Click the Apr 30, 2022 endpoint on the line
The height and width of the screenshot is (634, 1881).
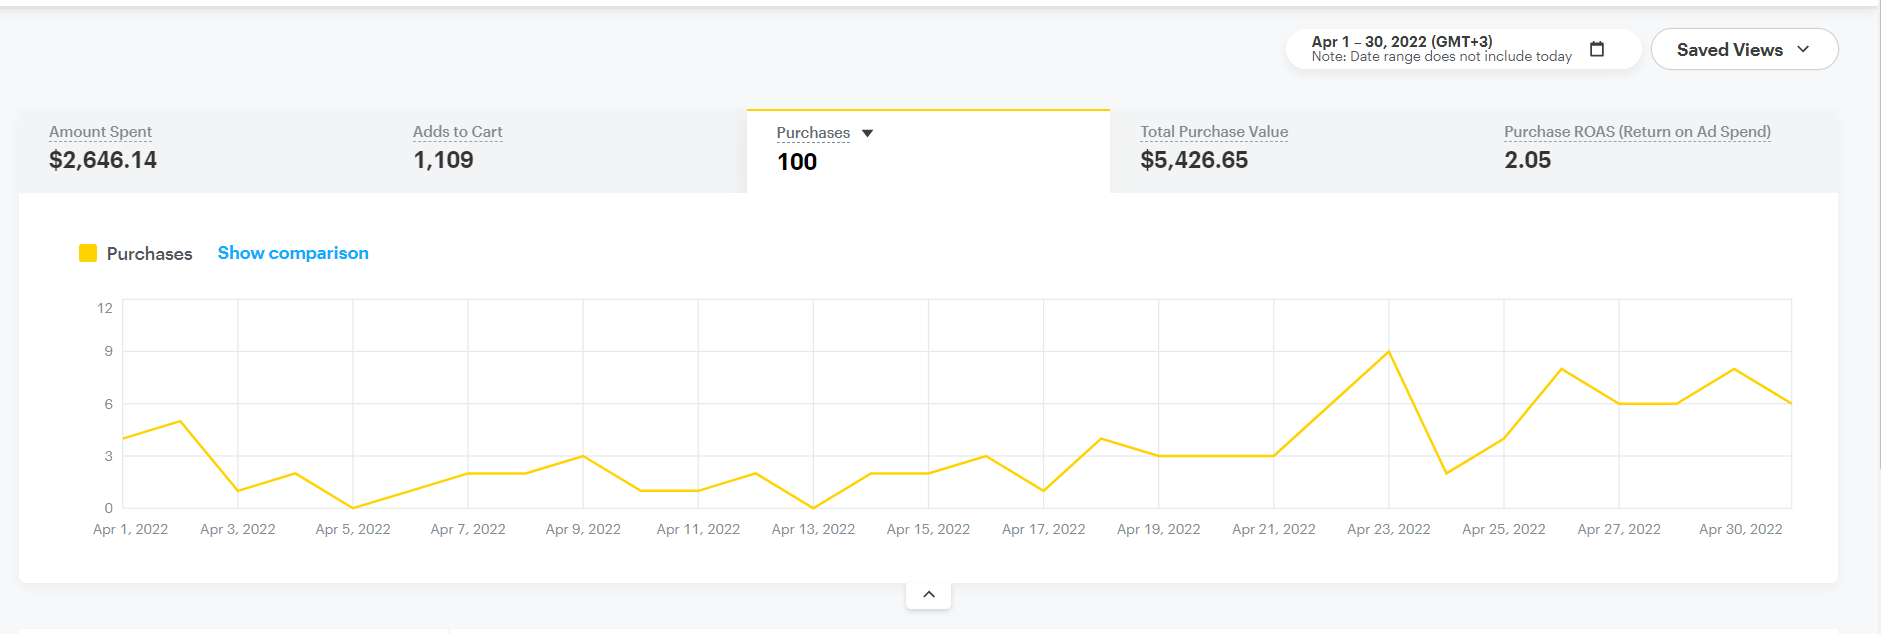1790,403
